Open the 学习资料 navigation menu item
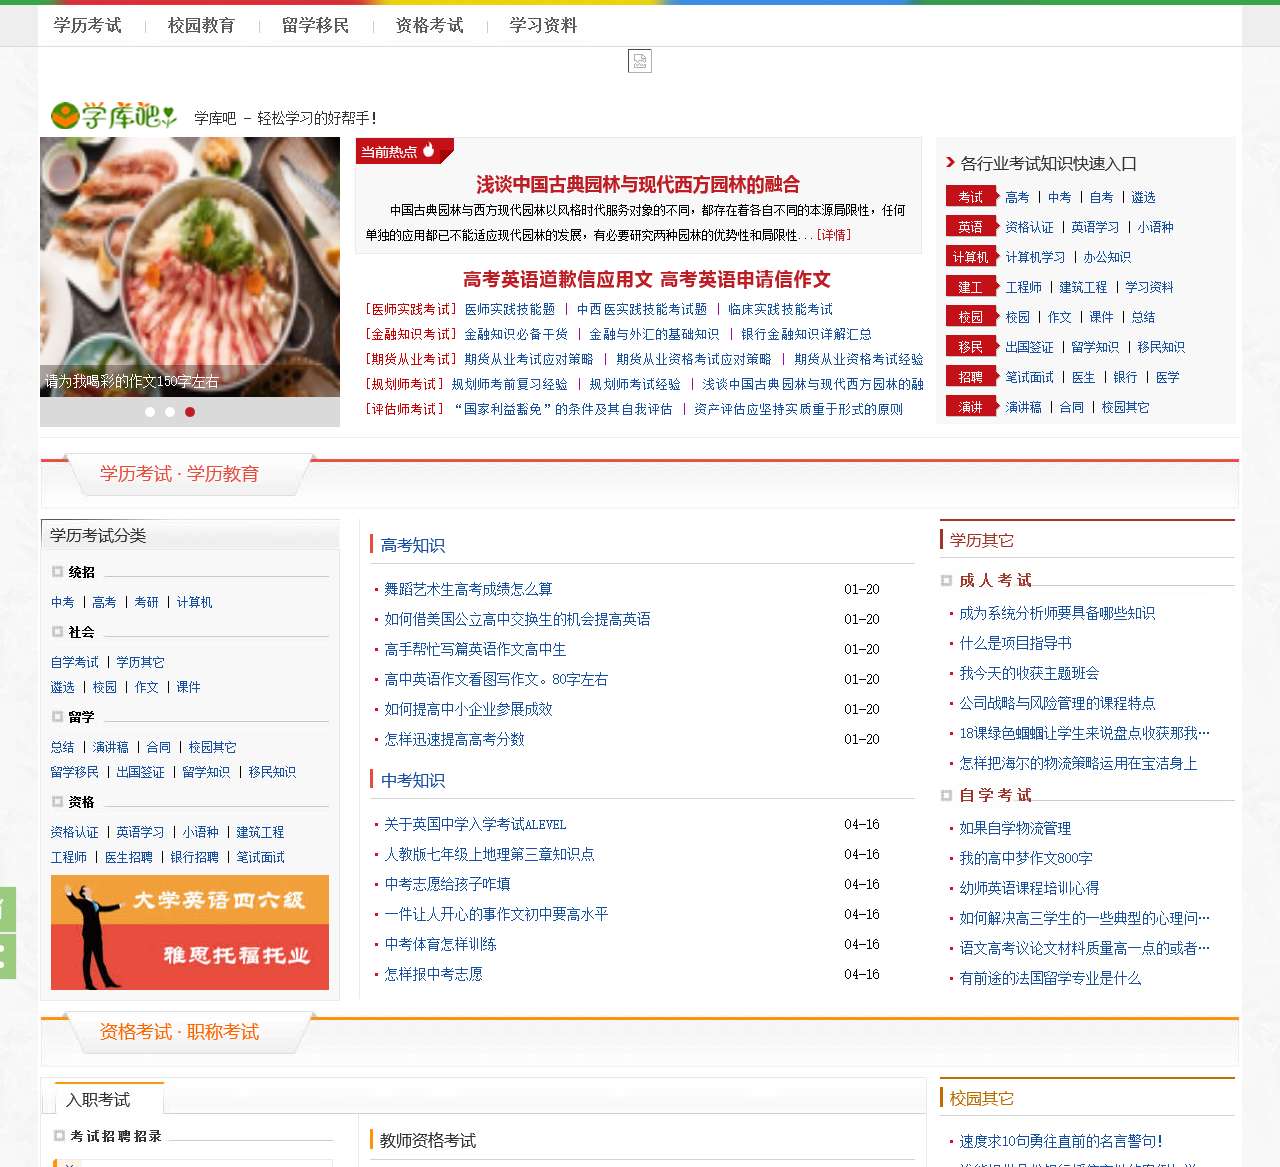The width and height of the screenshot is (1280, 1167). 544,25
